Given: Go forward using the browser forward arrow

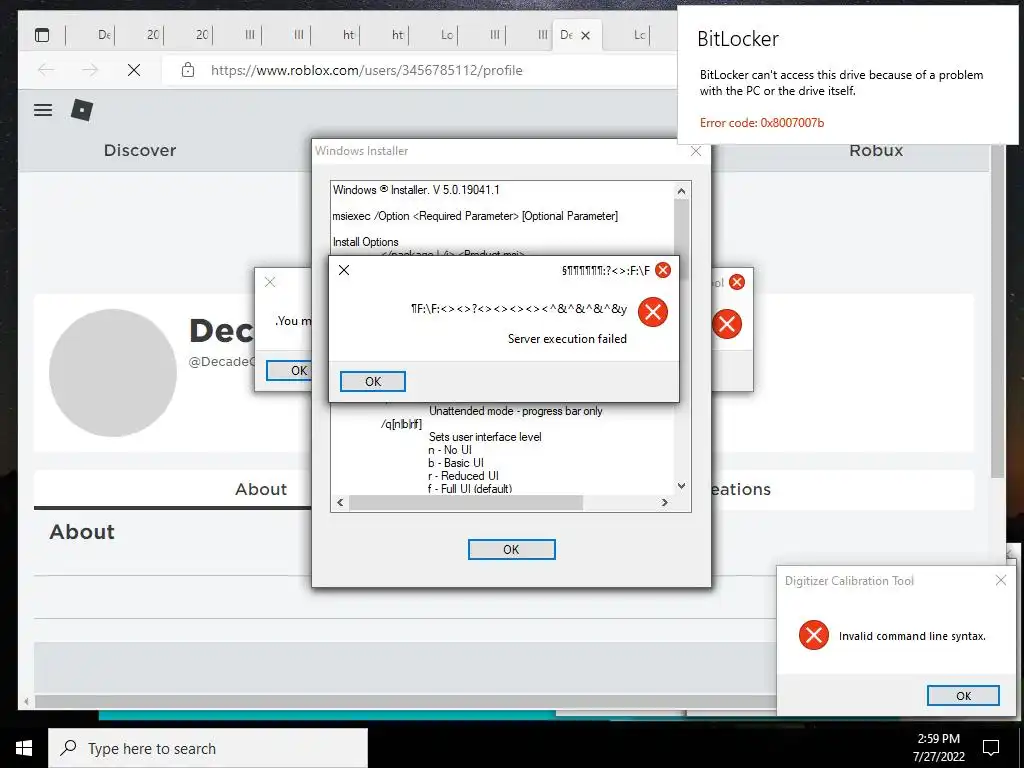Looking at the screenshot, I should [90, 70].
